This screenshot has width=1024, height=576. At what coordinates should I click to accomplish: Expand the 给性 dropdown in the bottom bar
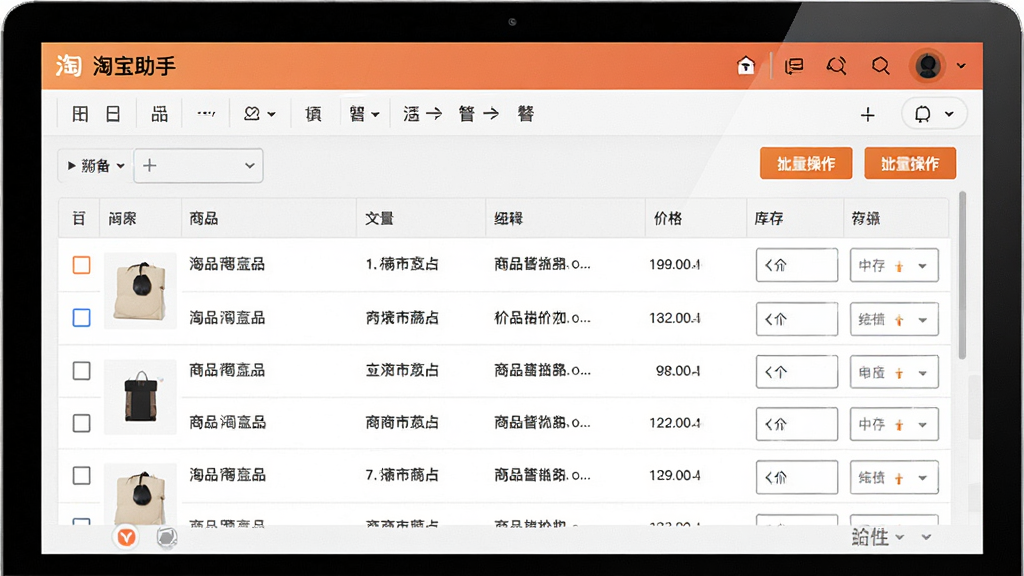click(878, 537)
